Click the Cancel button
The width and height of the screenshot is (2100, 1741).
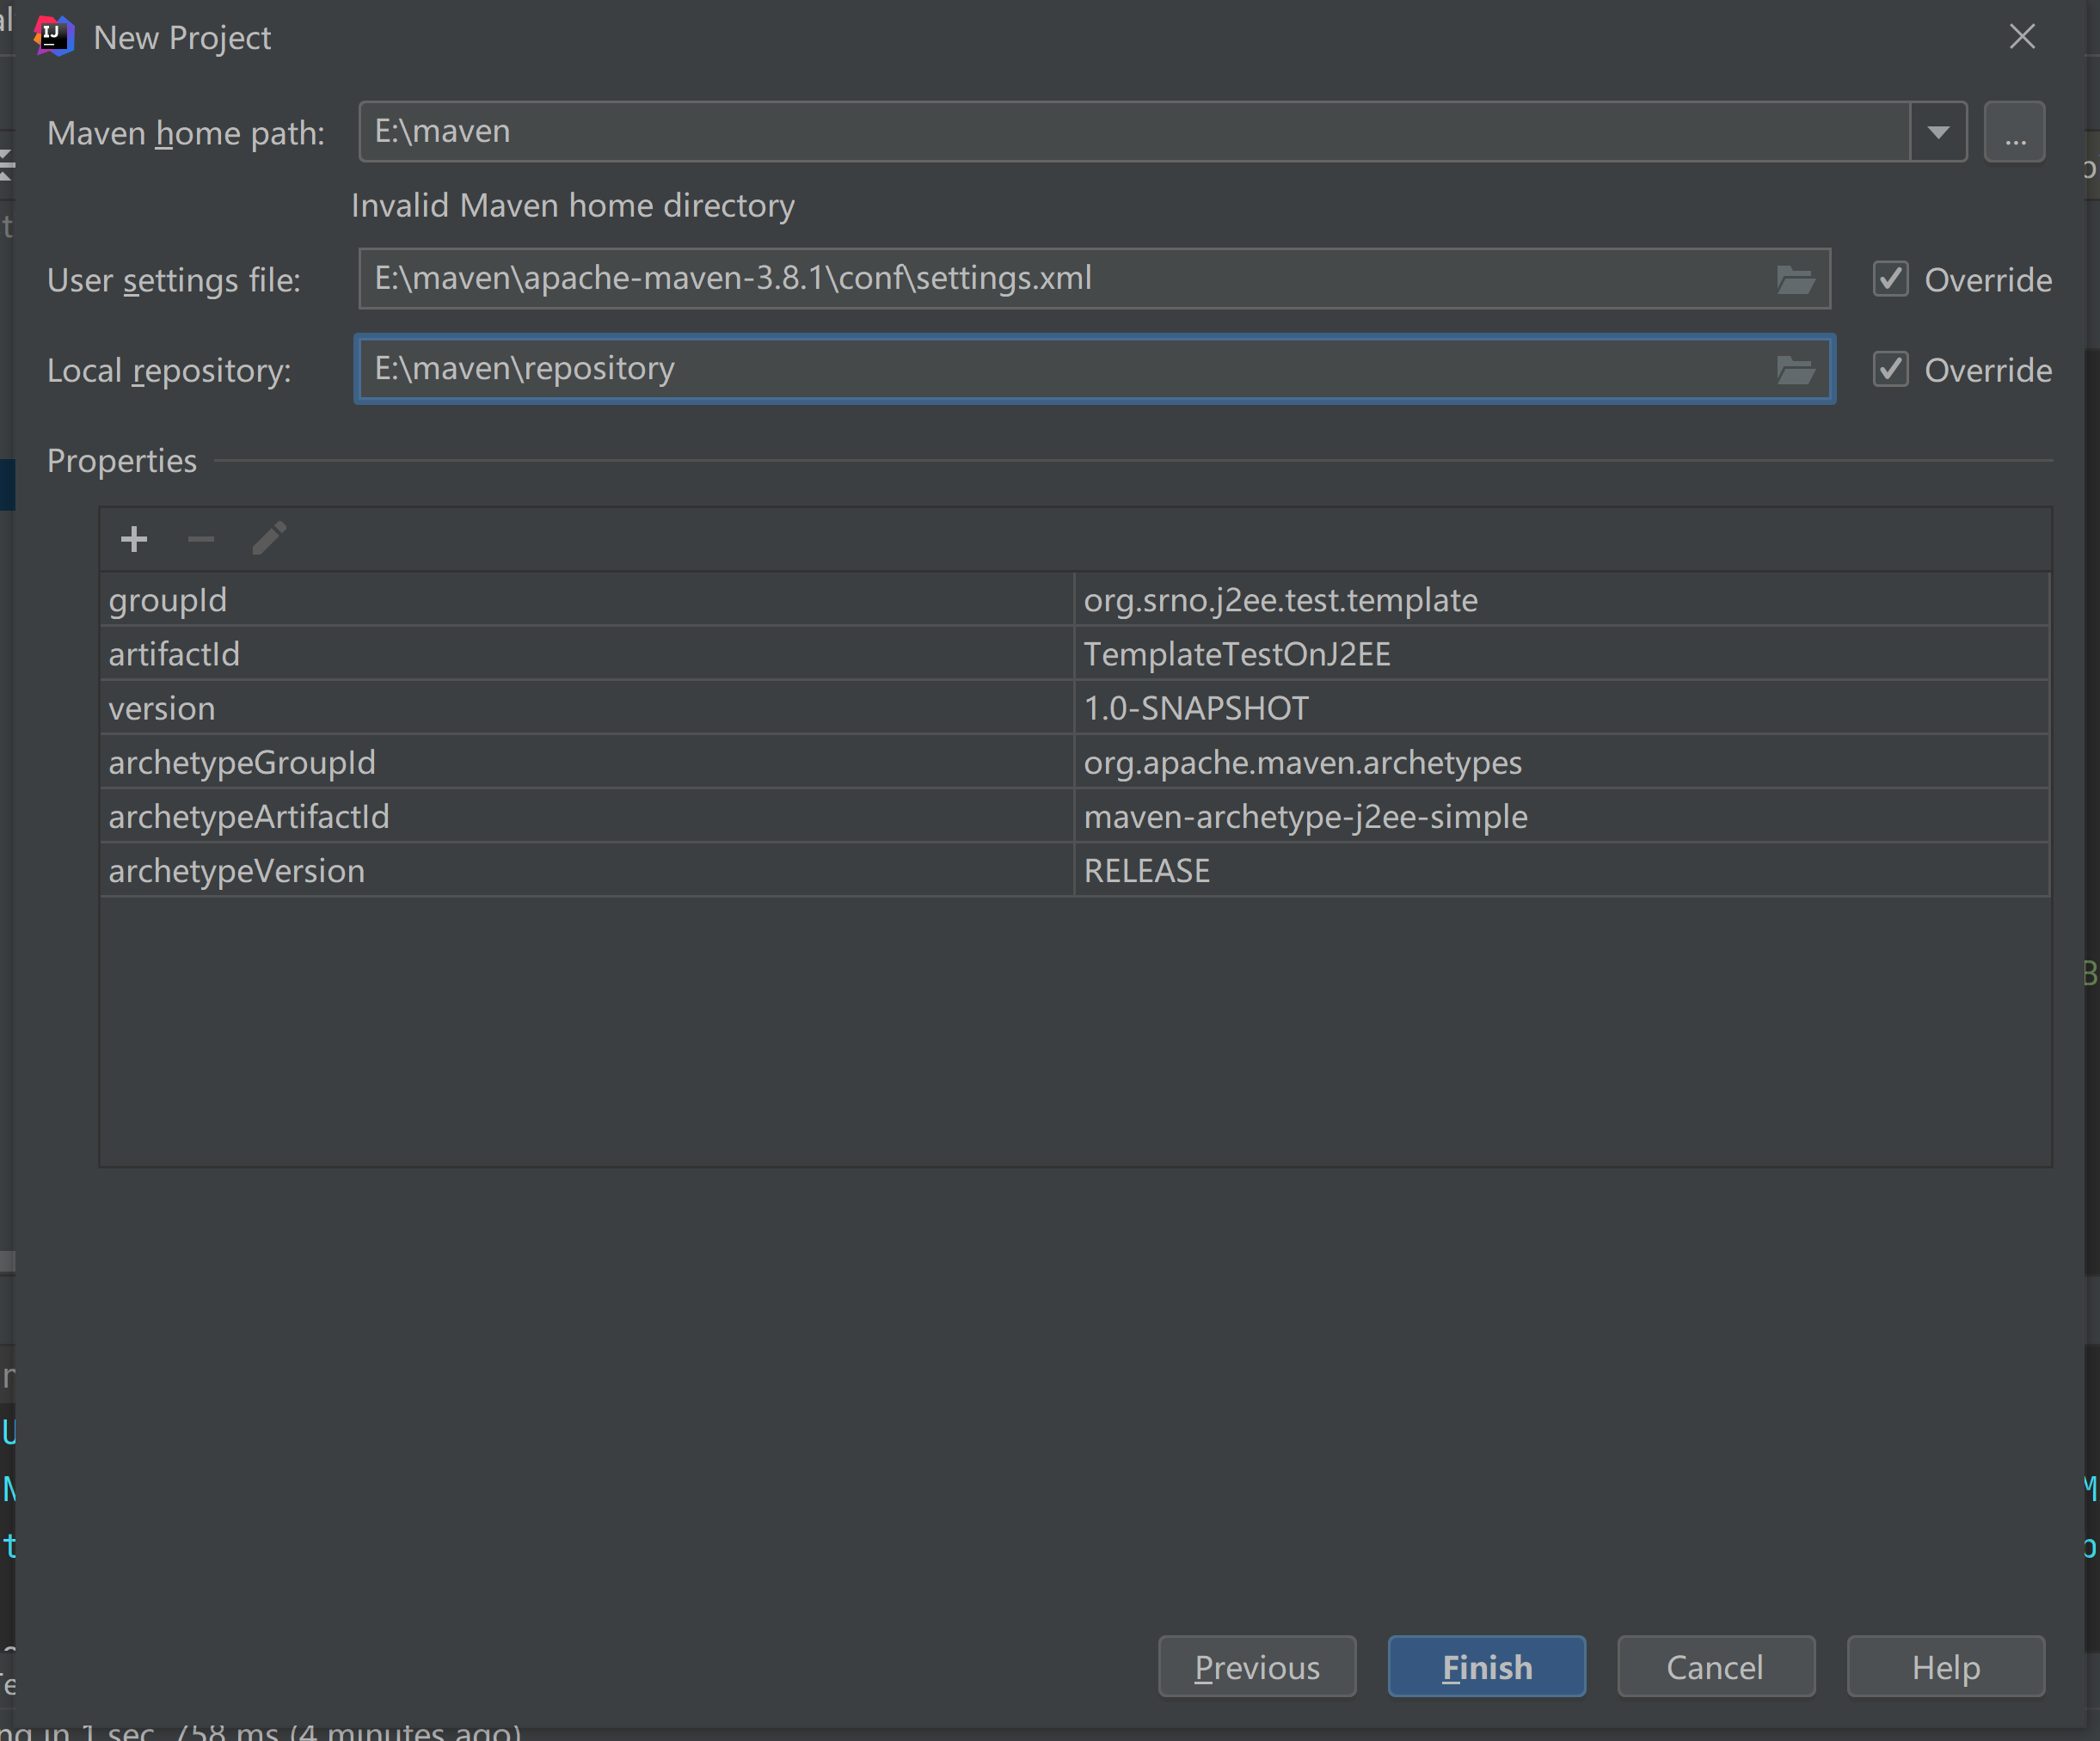tap(1715, 1667)
